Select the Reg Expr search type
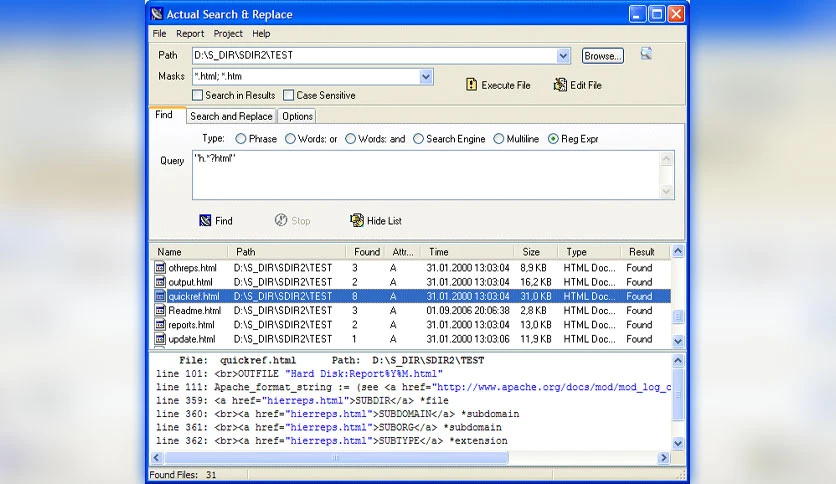 553,139
